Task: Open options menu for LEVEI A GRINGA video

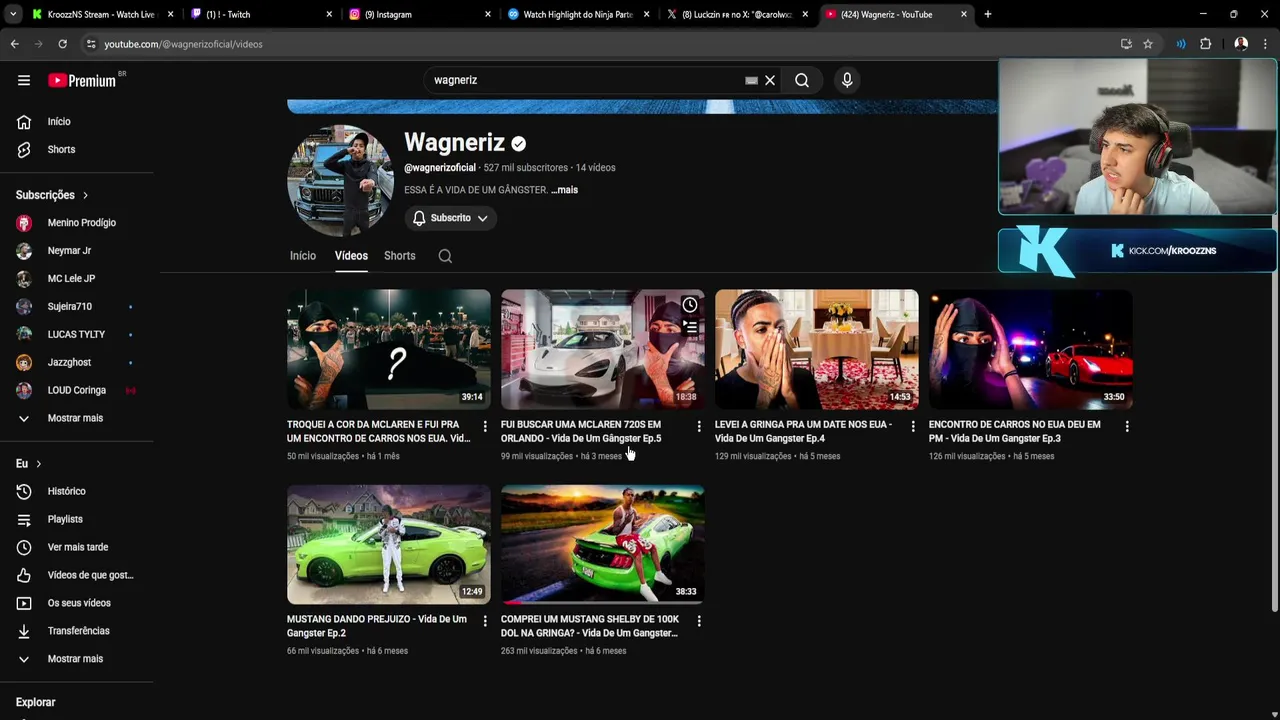Action: click(913, 427)
